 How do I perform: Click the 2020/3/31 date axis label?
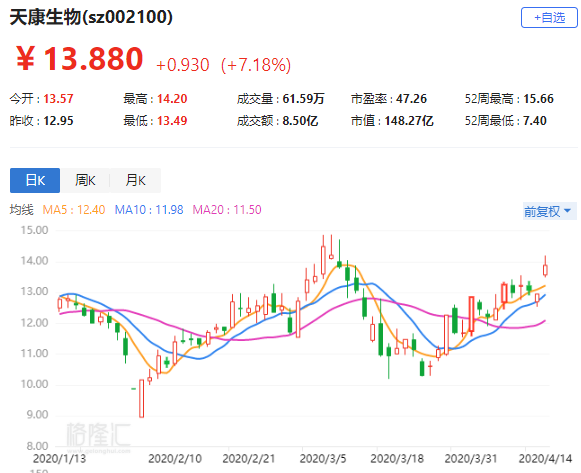tap(471, 459)
